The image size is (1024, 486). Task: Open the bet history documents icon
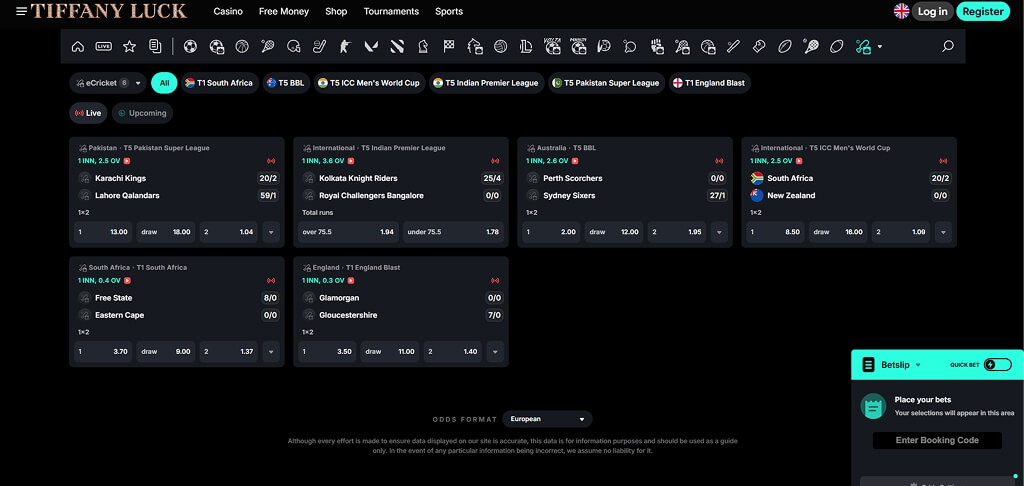[x=155, y=46]
